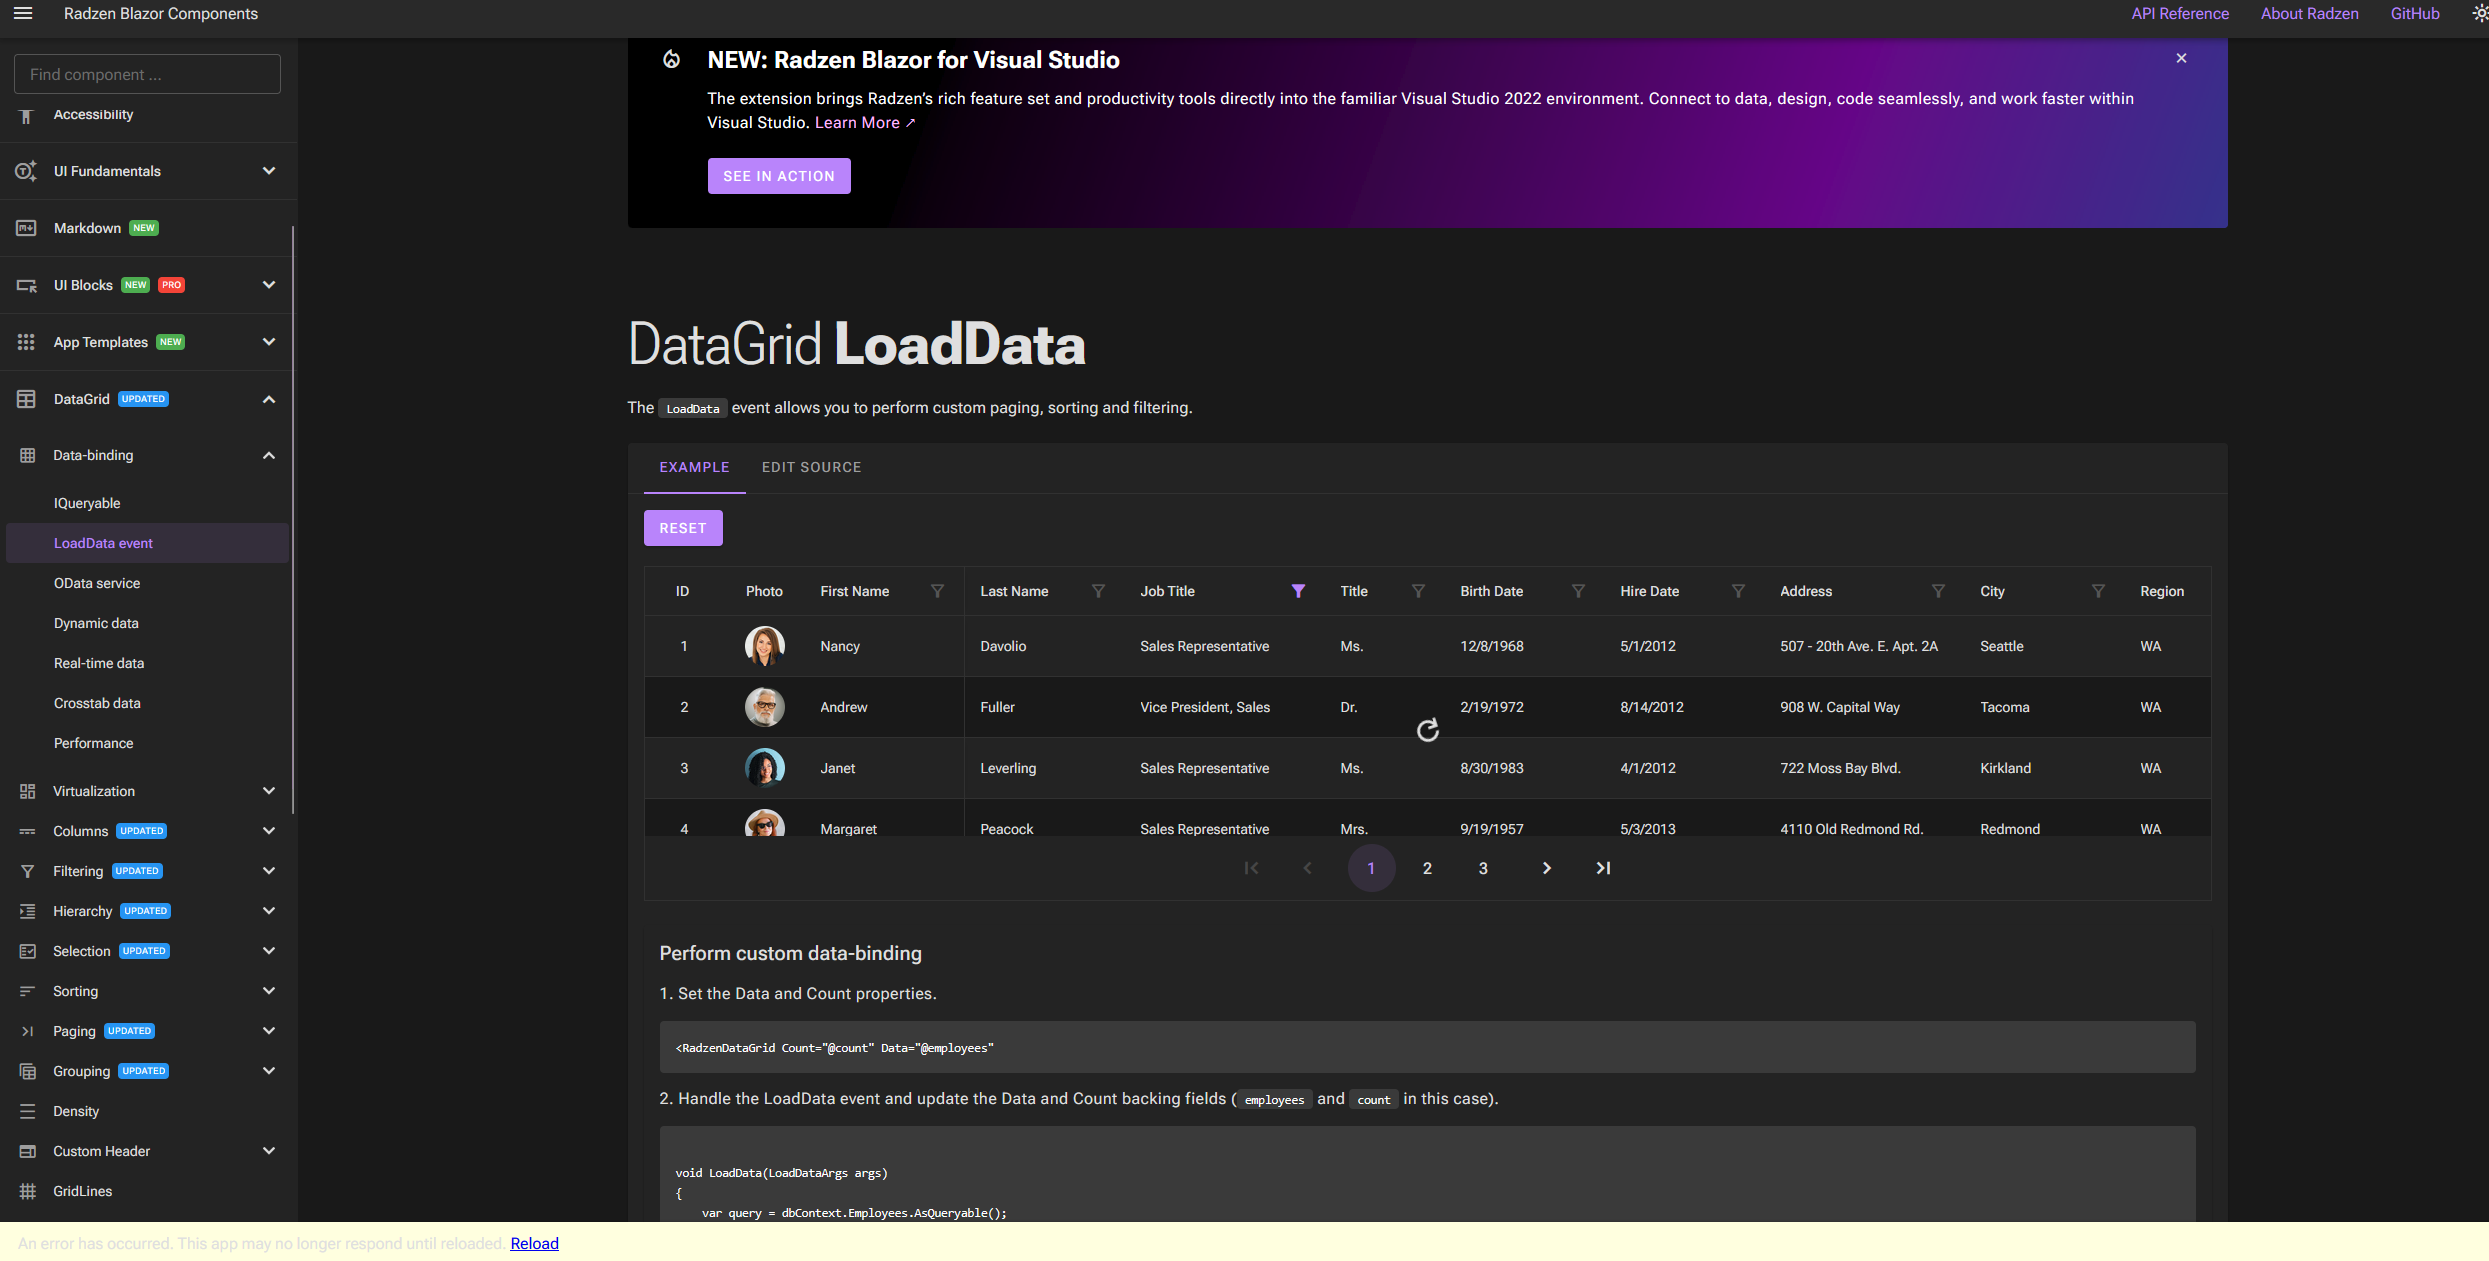Switch to the Example tab
The height and width of the screenshot is (1261, 2489).
pyautogui.click(x=694, y=467)
